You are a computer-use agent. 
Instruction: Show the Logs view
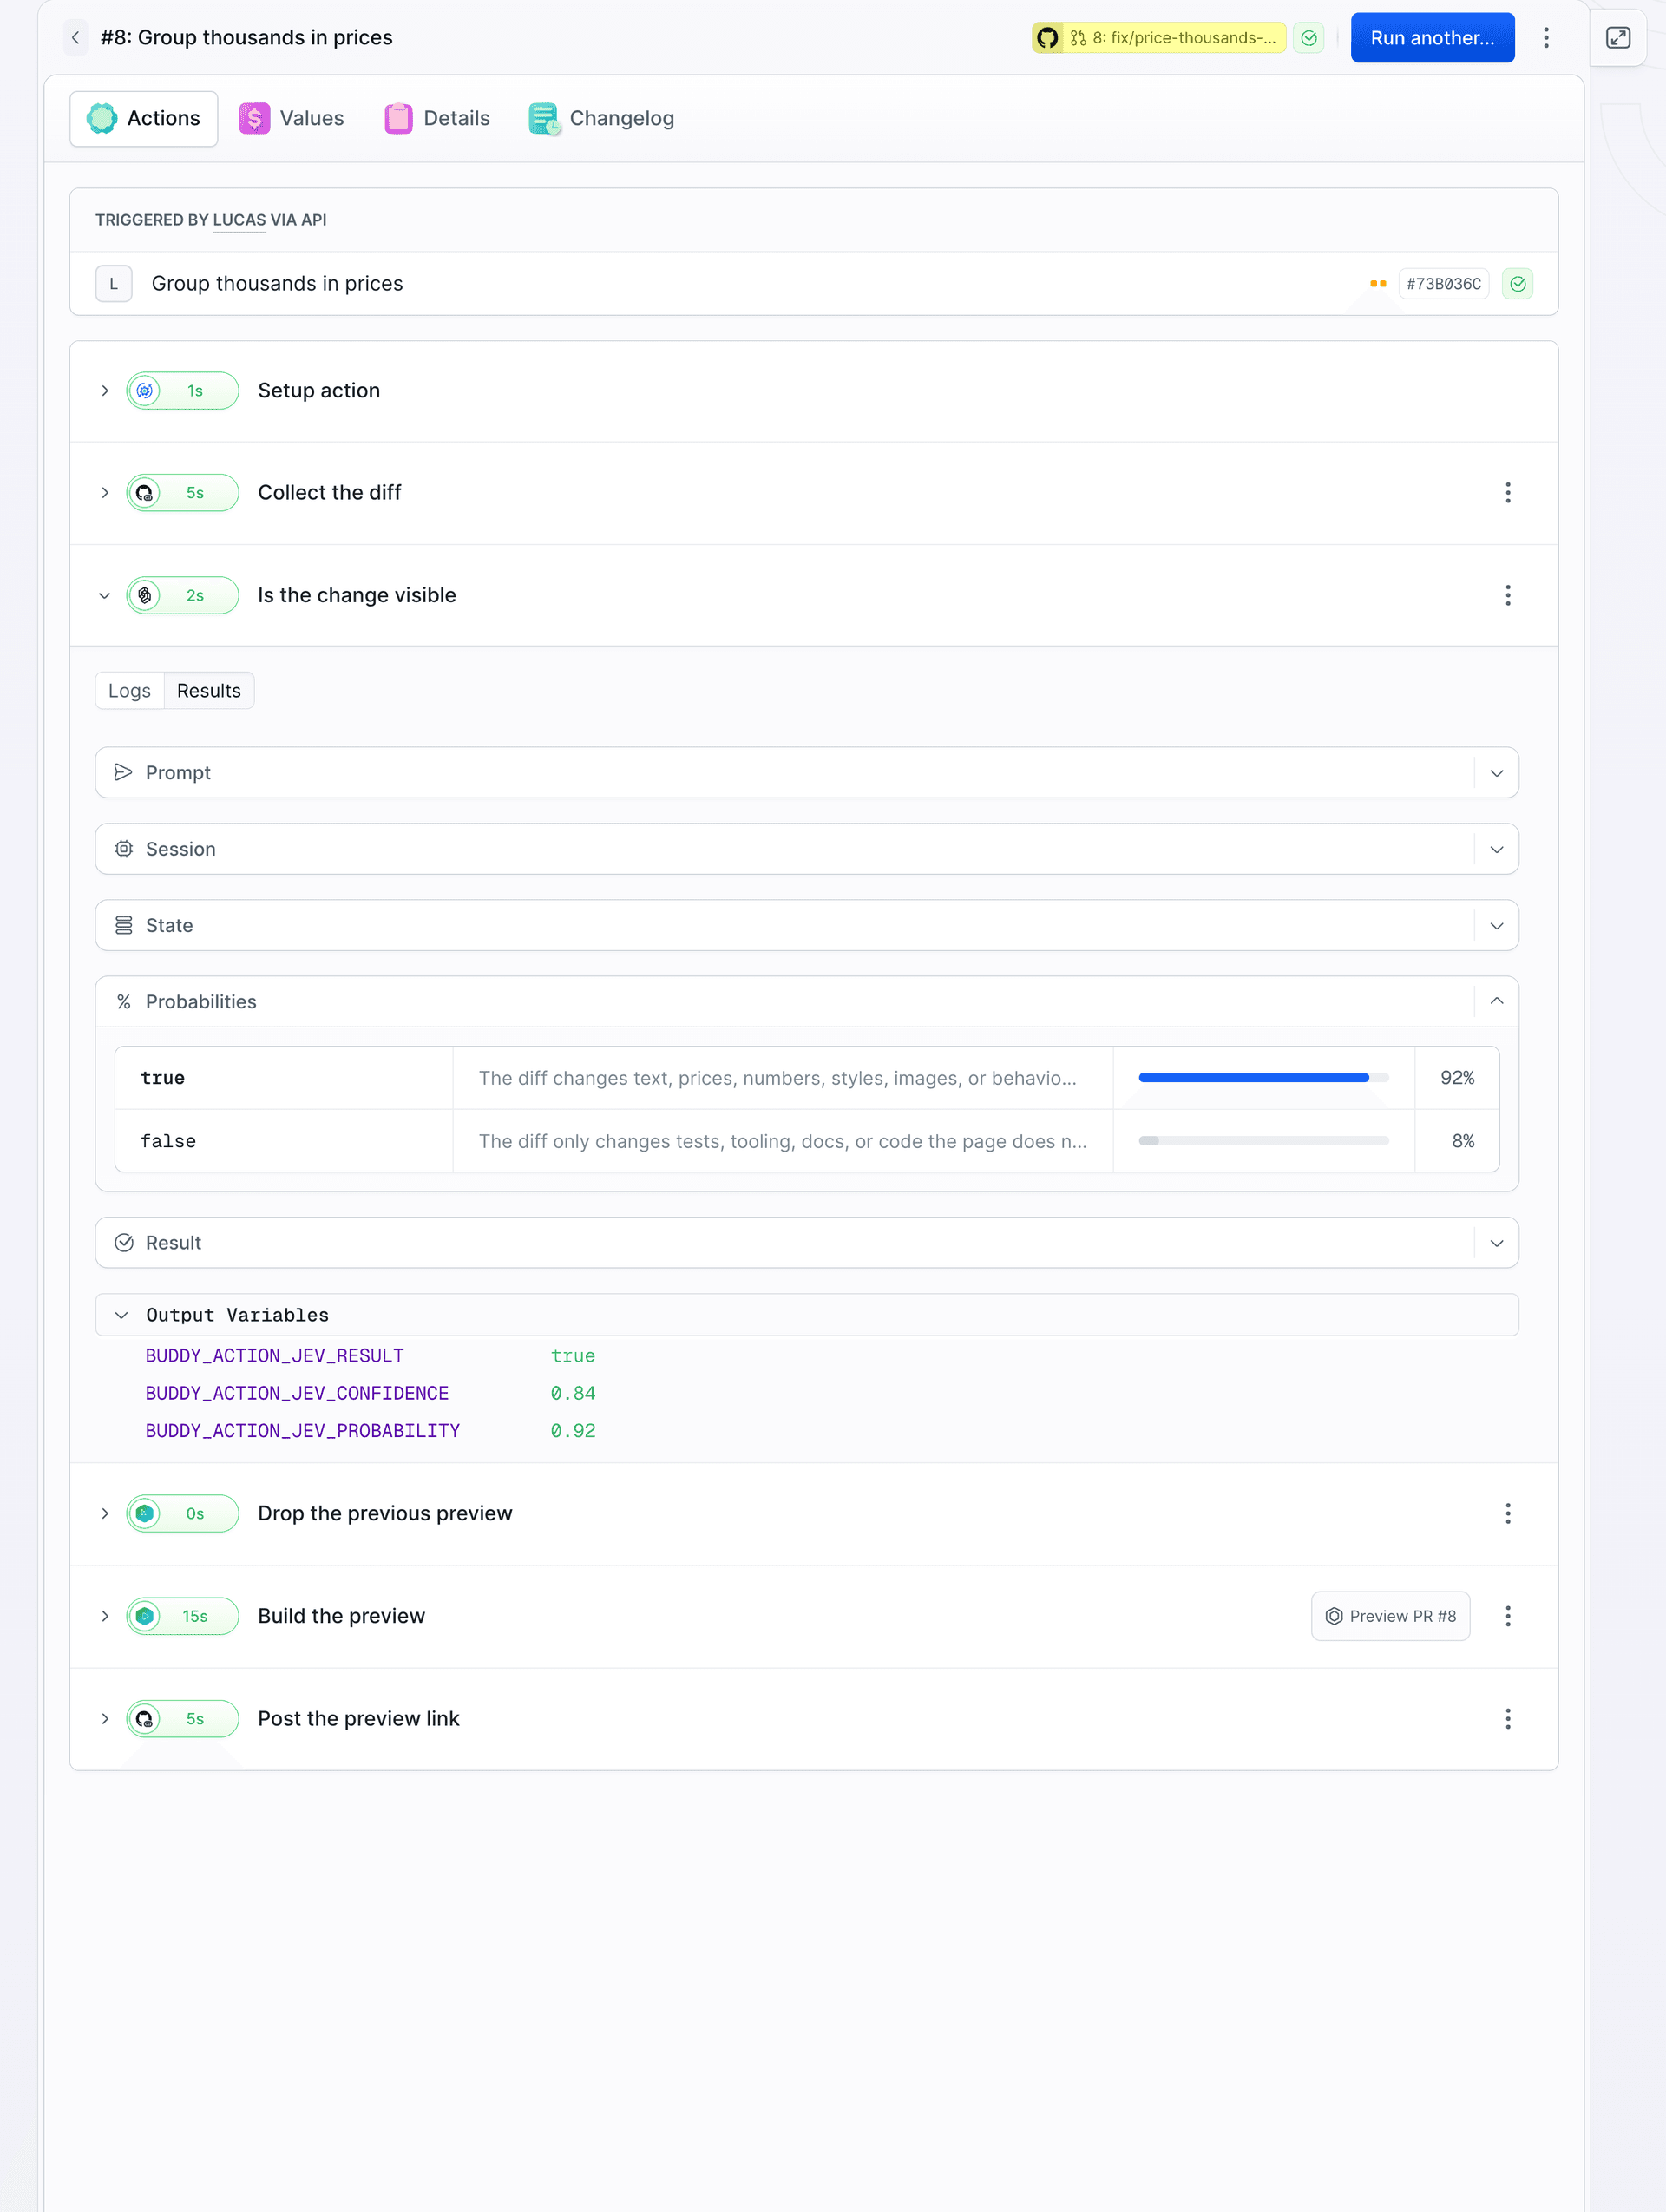click(x=130, y=692)
